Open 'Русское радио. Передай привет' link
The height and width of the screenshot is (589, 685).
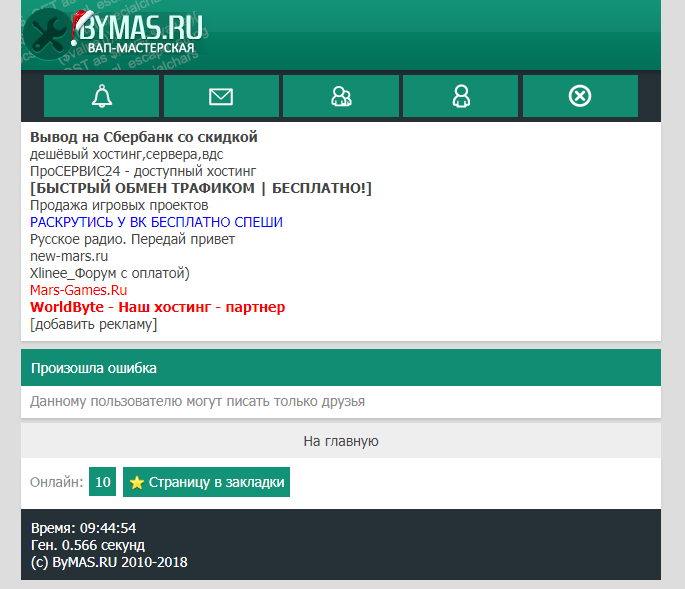(132, 239)
